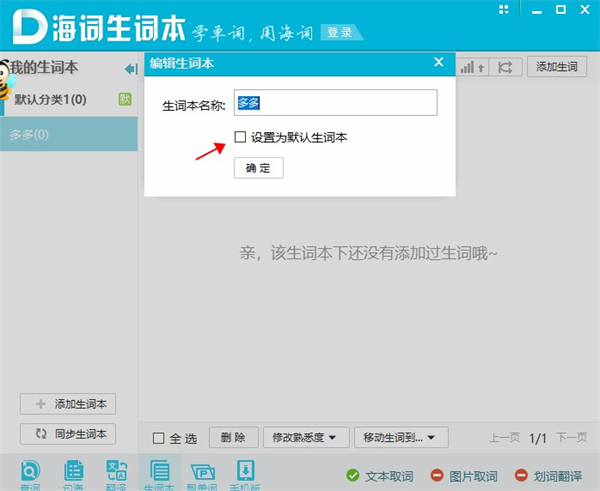Viewport: 600px width, 491px height.
Task: Click the green 默 default badge
Action: [125, 99]
